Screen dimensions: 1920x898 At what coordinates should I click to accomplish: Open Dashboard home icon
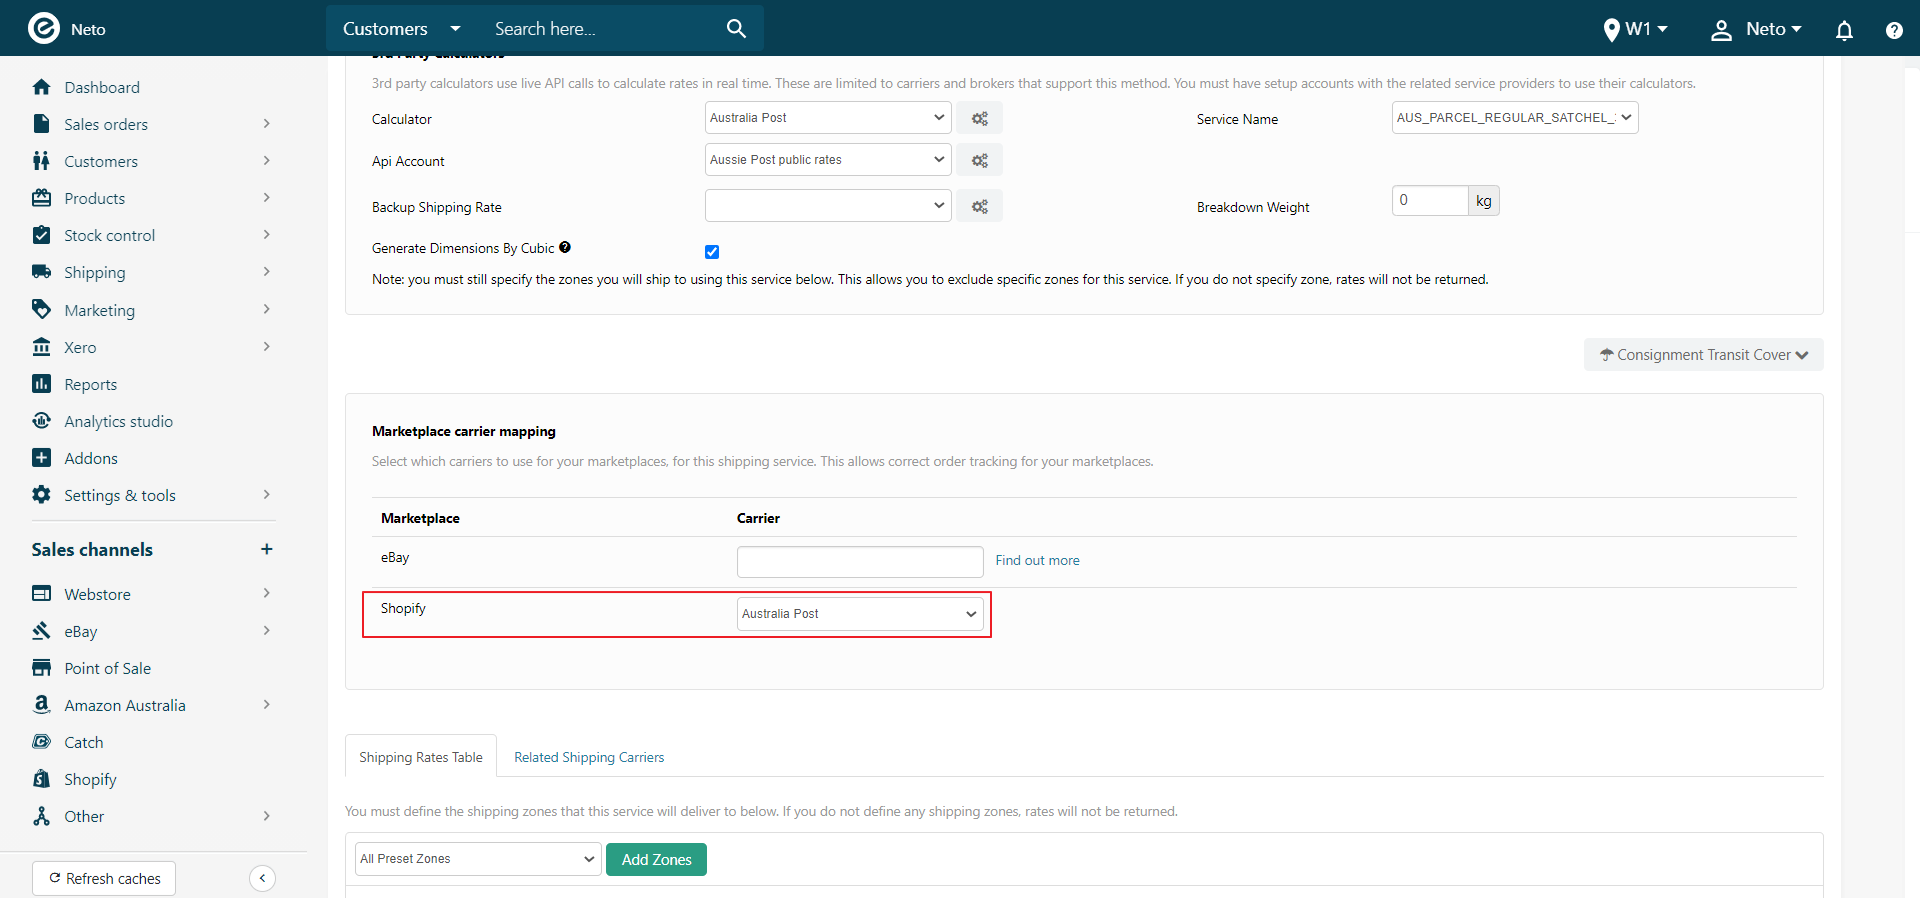click(x=41, y=87)
